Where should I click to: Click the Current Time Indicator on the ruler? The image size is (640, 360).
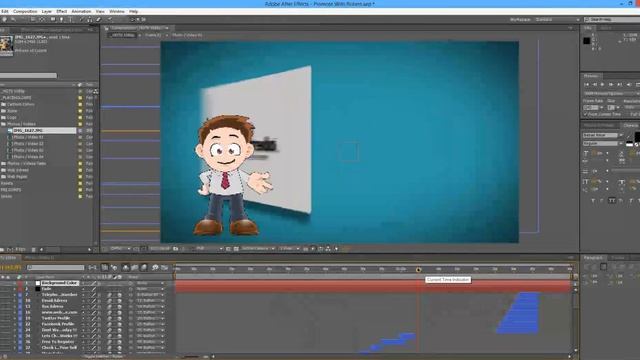(418, 270)
